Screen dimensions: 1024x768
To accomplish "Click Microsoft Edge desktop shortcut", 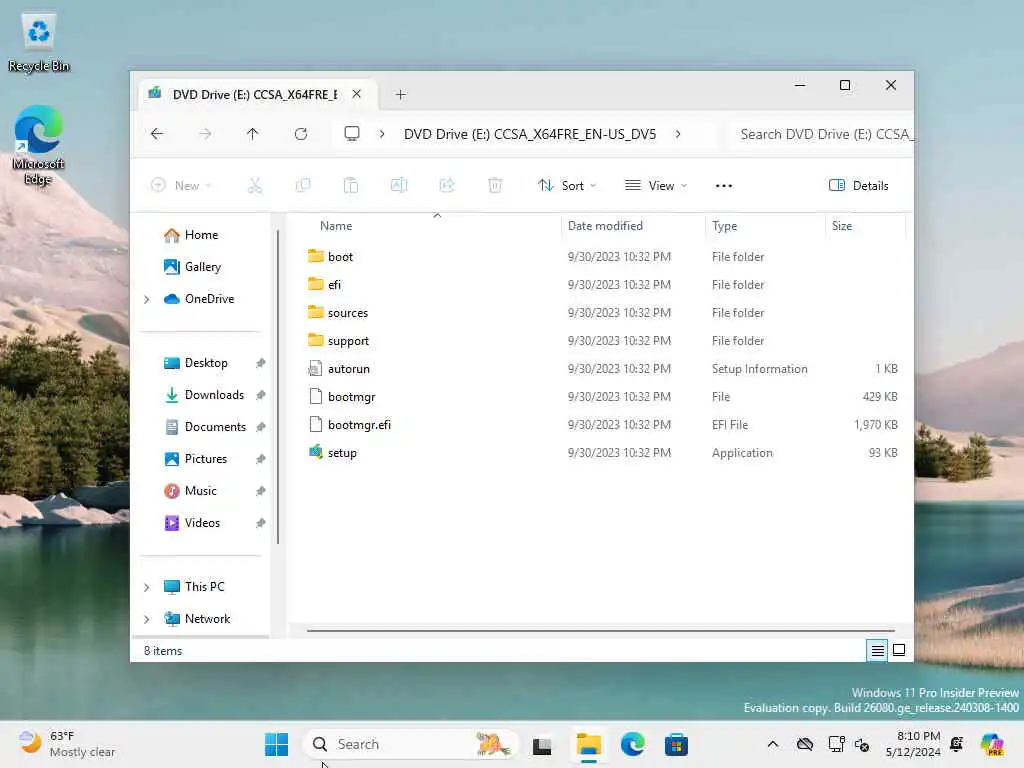I will (x=38, y=146).
